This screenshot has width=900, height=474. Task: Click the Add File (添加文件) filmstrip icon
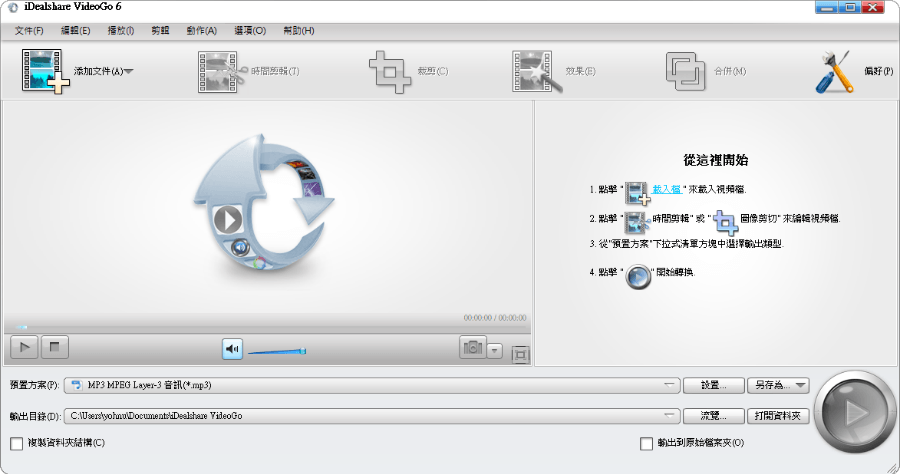(x=45, y=71)
